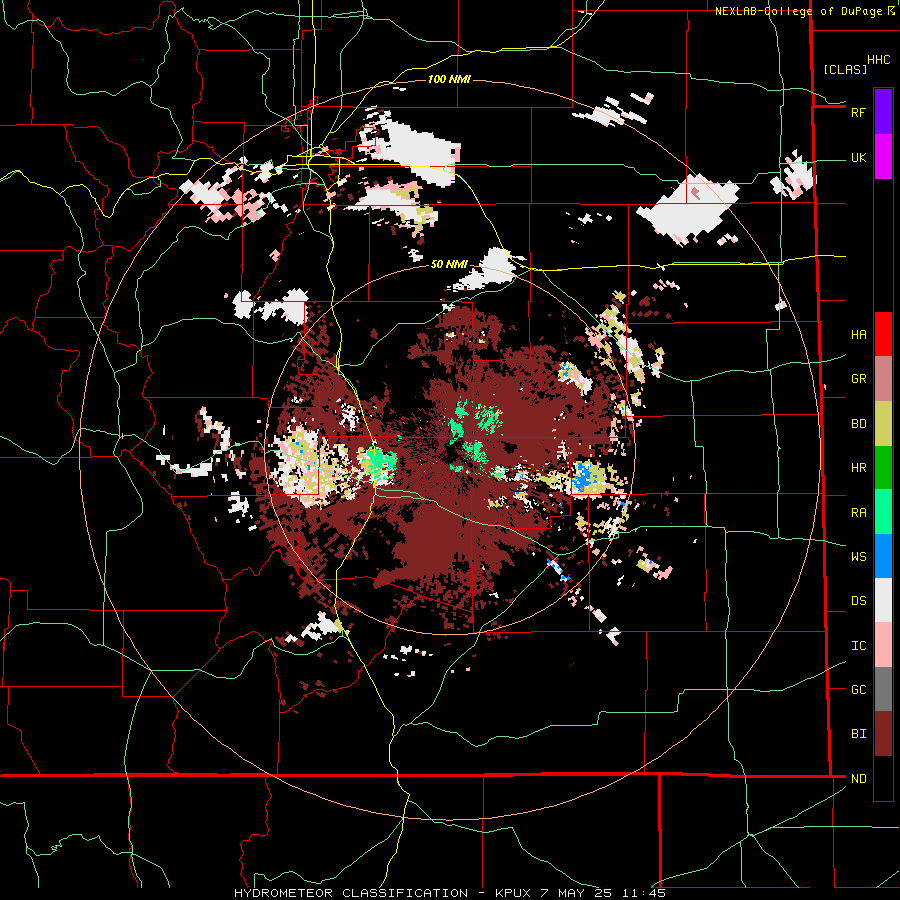Click the 50 NMI range ring label
This screenshot has height=900, width=900.
coord(449,264)
